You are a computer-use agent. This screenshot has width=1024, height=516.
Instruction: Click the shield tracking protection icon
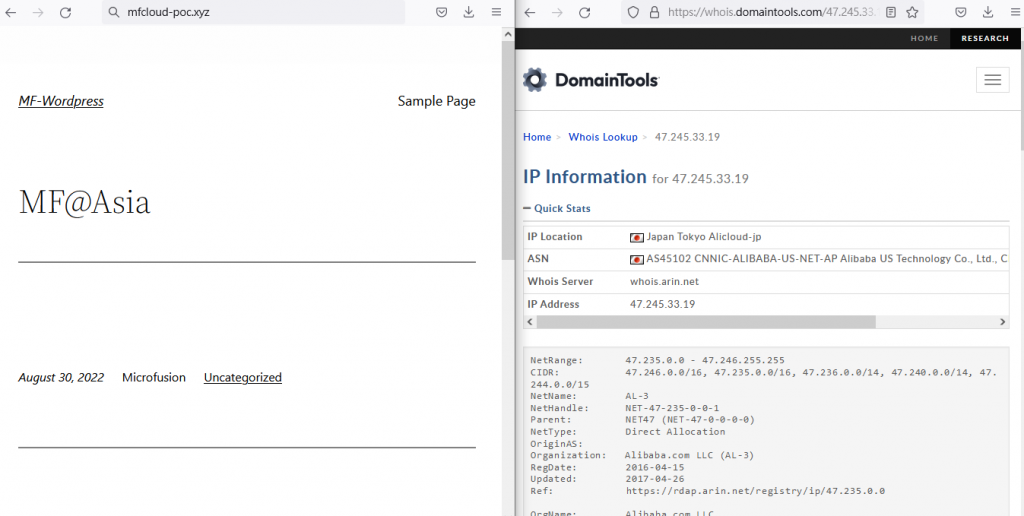[633, 12]
